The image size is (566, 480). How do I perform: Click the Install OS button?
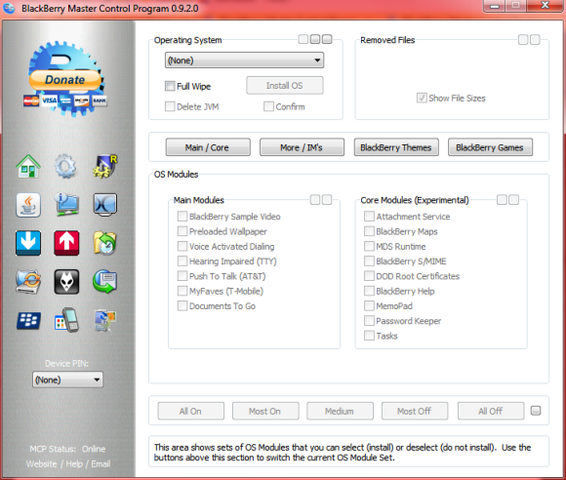coord(285,86)
